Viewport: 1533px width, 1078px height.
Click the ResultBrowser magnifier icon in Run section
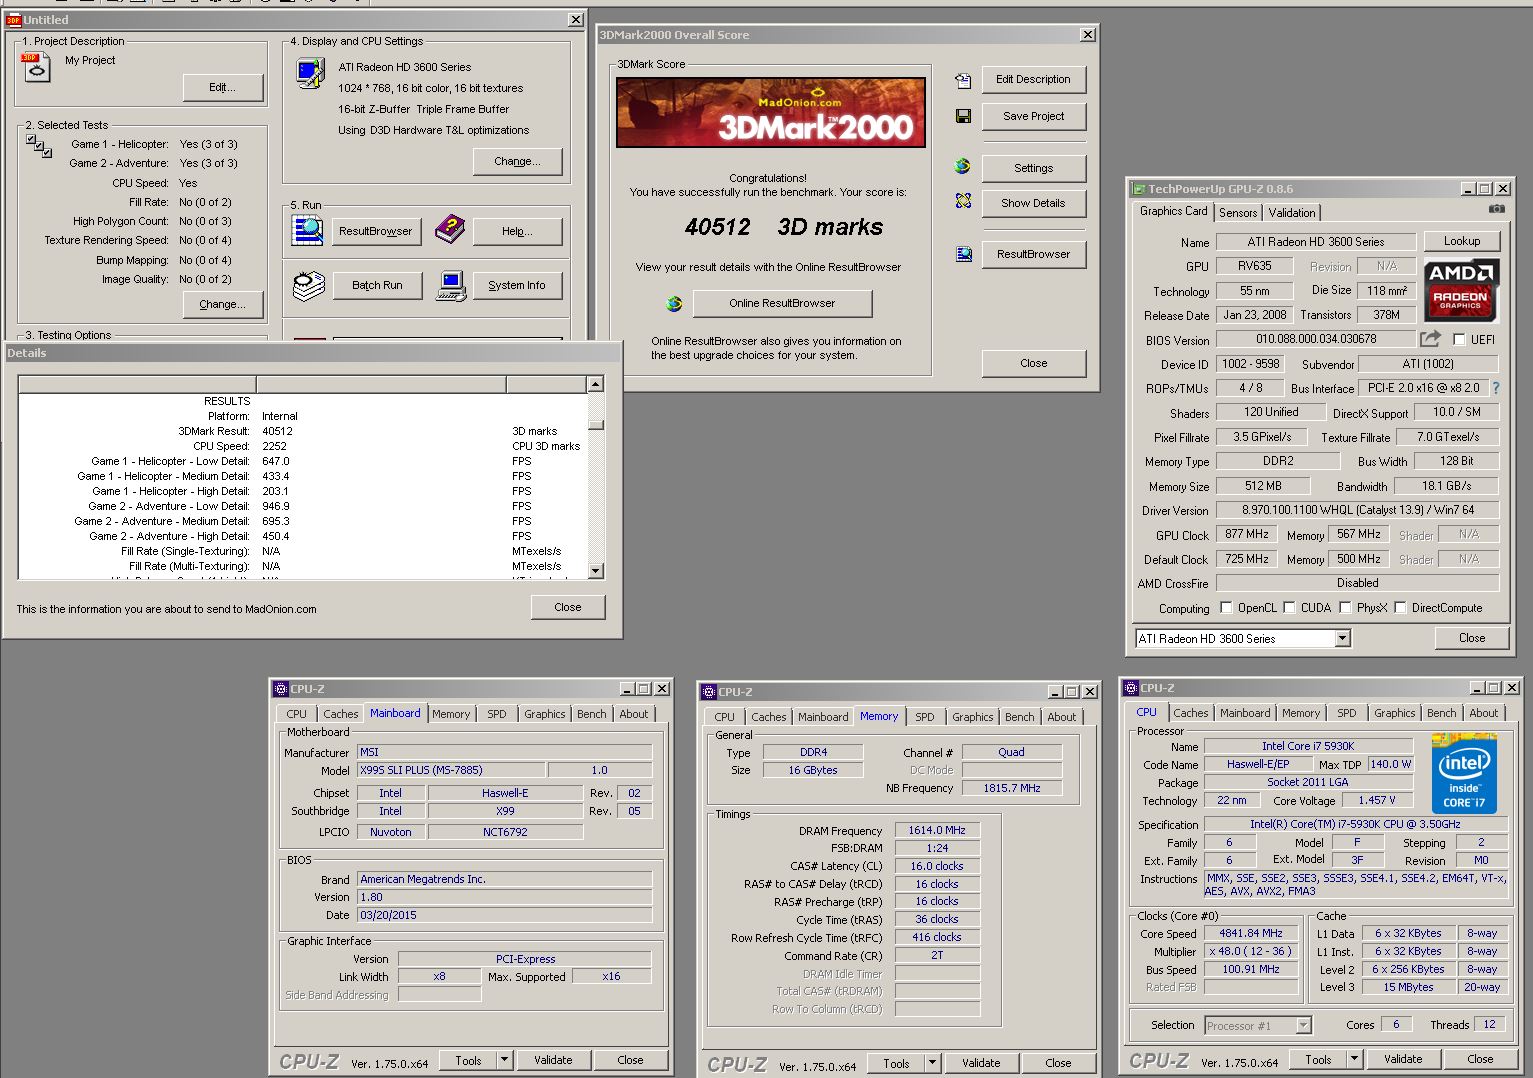click(308, 230)
